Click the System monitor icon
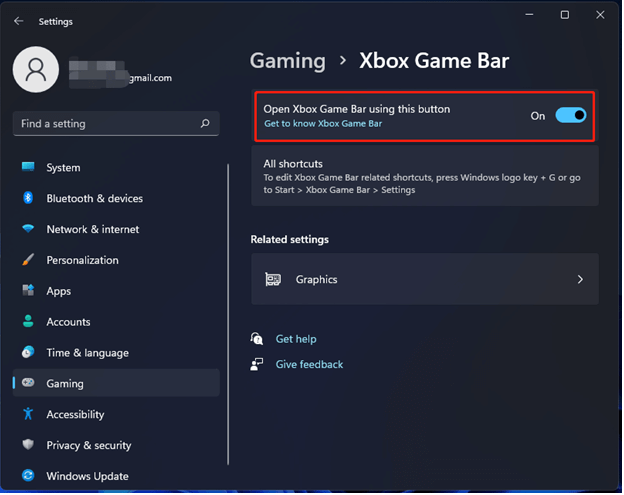This screenshot has width=624, height=495. [28, 167]
